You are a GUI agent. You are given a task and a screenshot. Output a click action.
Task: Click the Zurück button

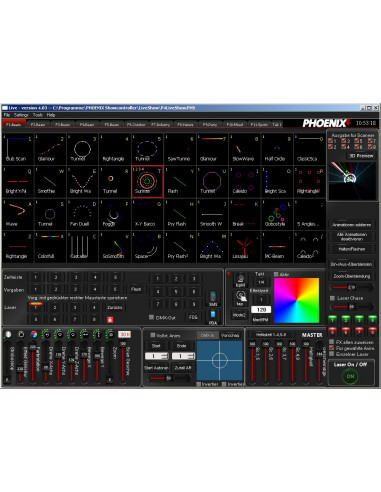click(115, 307)
